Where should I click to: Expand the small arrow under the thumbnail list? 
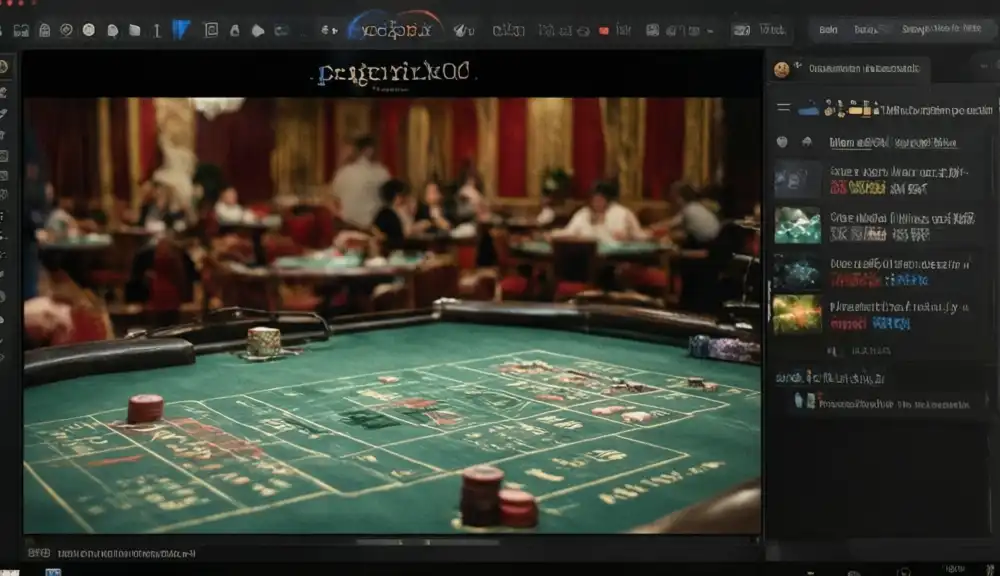(x=832, y=351)
